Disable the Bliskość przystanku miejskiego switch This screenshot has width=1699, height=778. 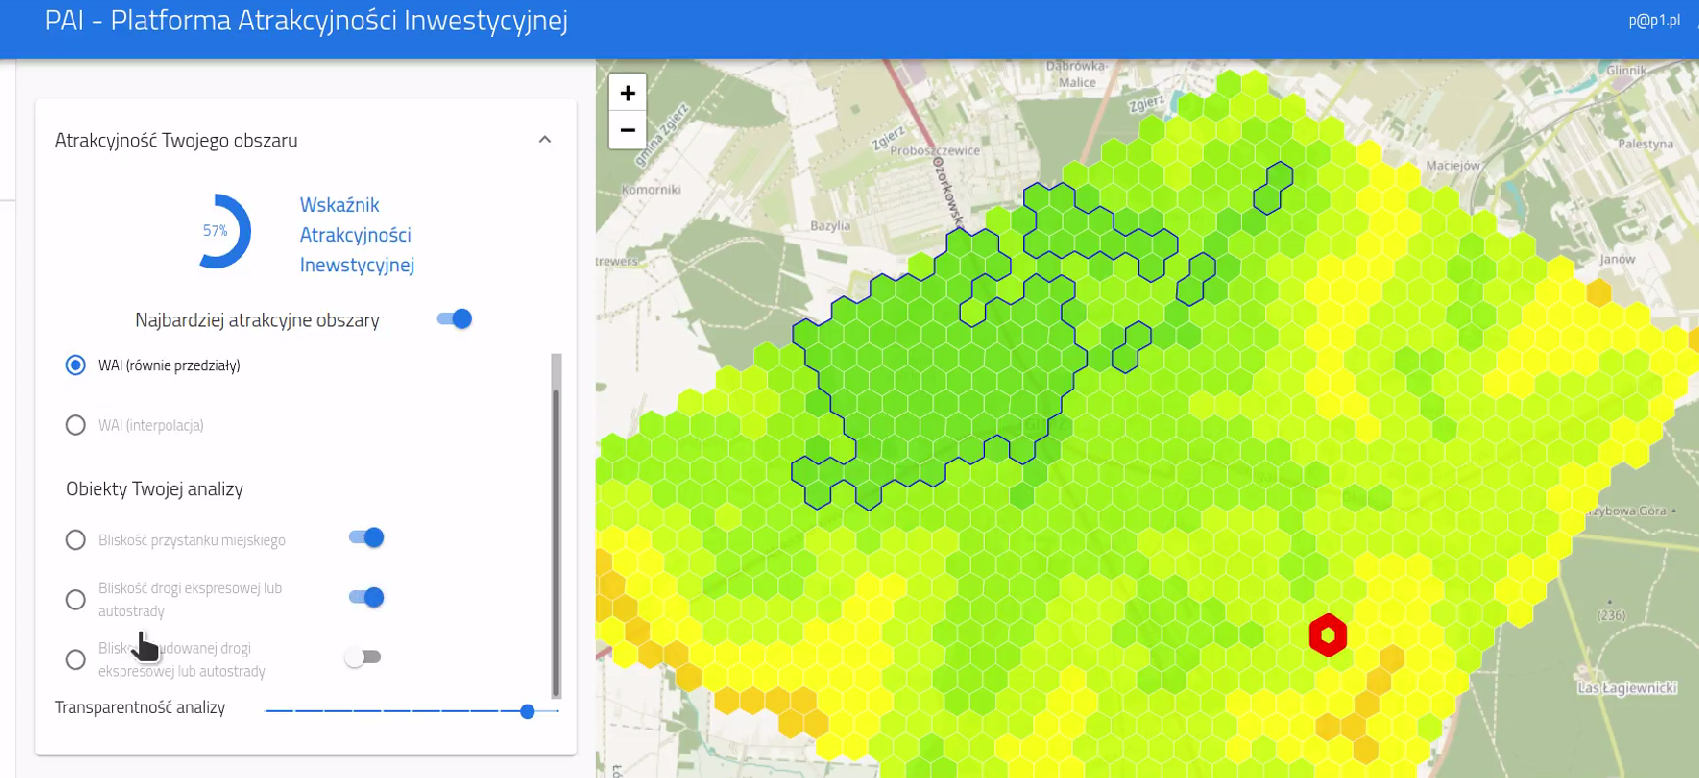(x=366, y=538)
